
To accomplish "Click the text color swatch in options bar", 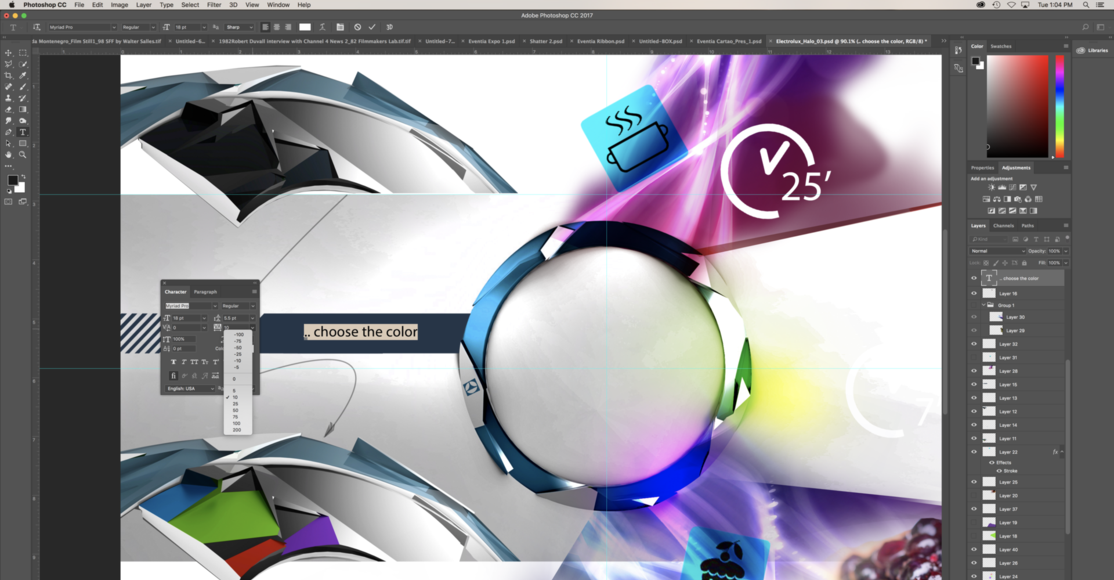I will [305, 27].
